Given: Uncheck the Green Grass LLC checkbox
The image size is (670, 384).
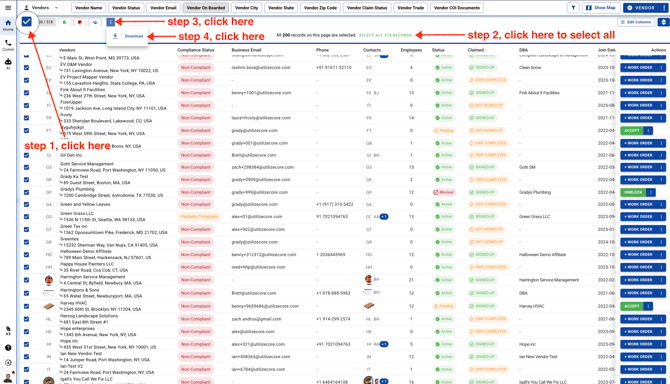Looking at the screenshot, I should [x=26, y=217].
